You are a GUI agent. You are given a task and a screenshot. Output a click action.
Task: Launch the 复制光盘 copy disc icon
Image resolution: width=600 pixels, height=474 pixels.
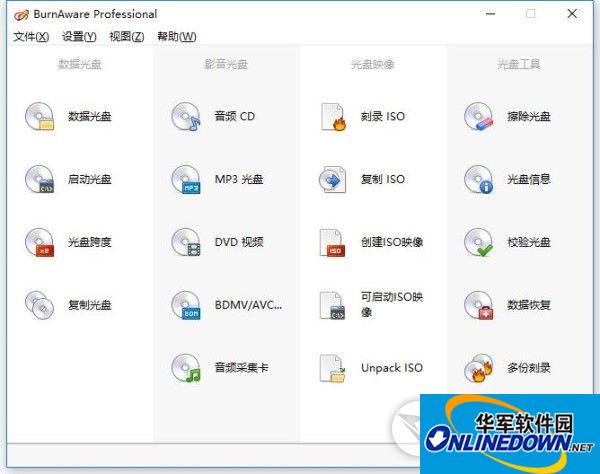[40, 305]
